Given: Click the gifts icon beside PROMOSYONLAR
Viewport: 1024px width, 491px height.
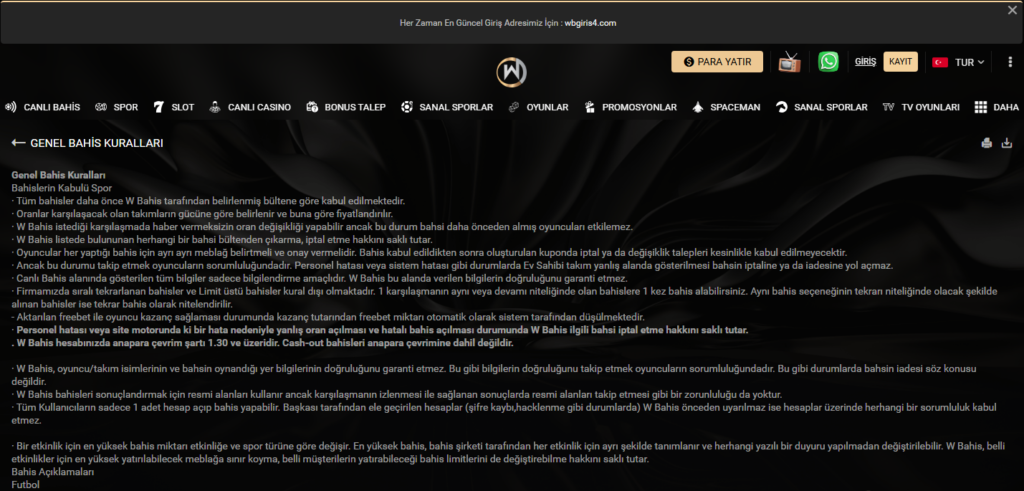Looking at the screenshot, I should [x=590, y=107].
